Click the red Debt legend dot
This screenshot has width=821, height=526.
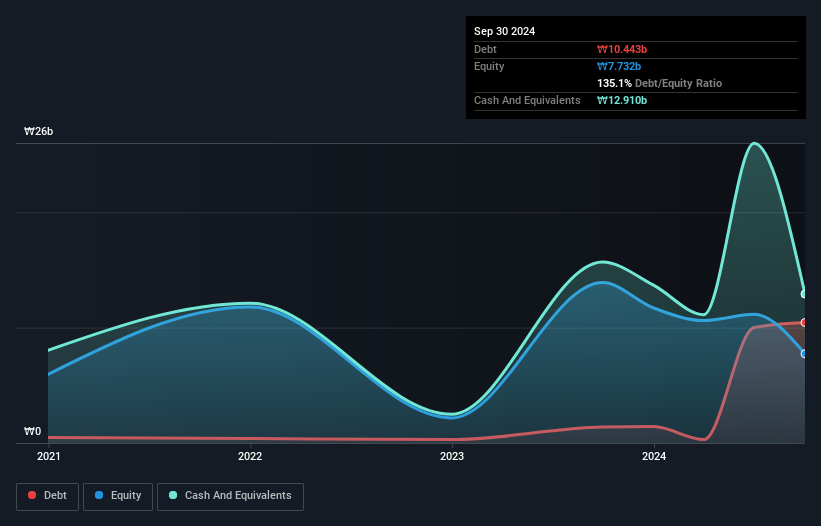point(32,495)
